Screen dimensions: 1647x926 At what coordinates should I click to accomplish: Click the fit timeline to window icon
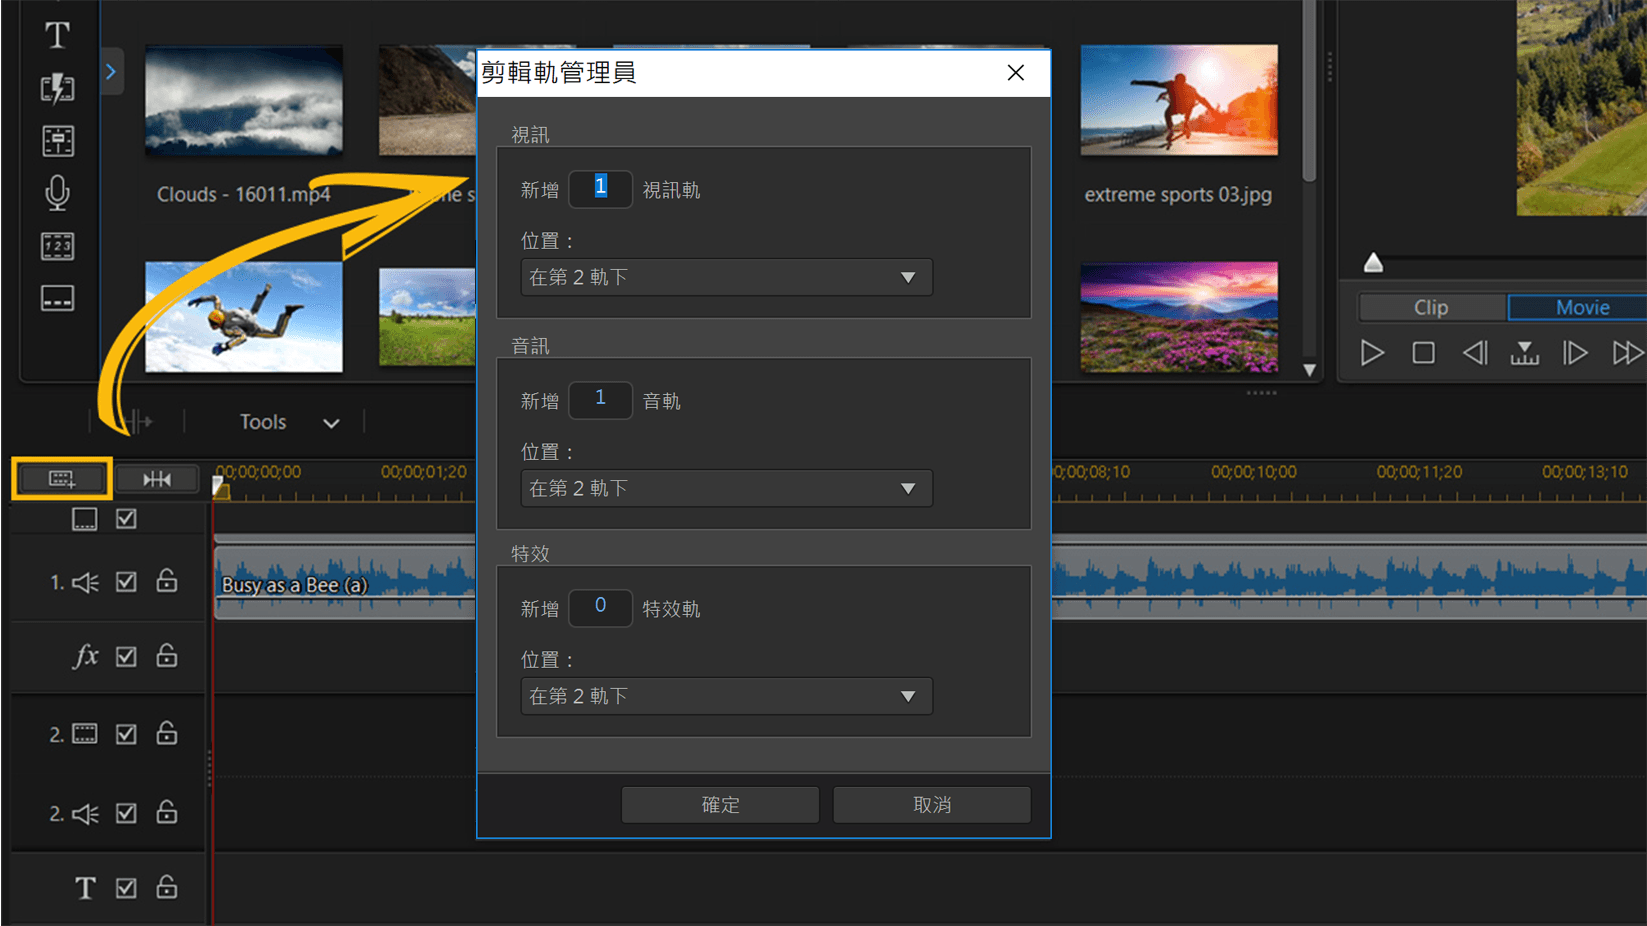coord(156,479)
